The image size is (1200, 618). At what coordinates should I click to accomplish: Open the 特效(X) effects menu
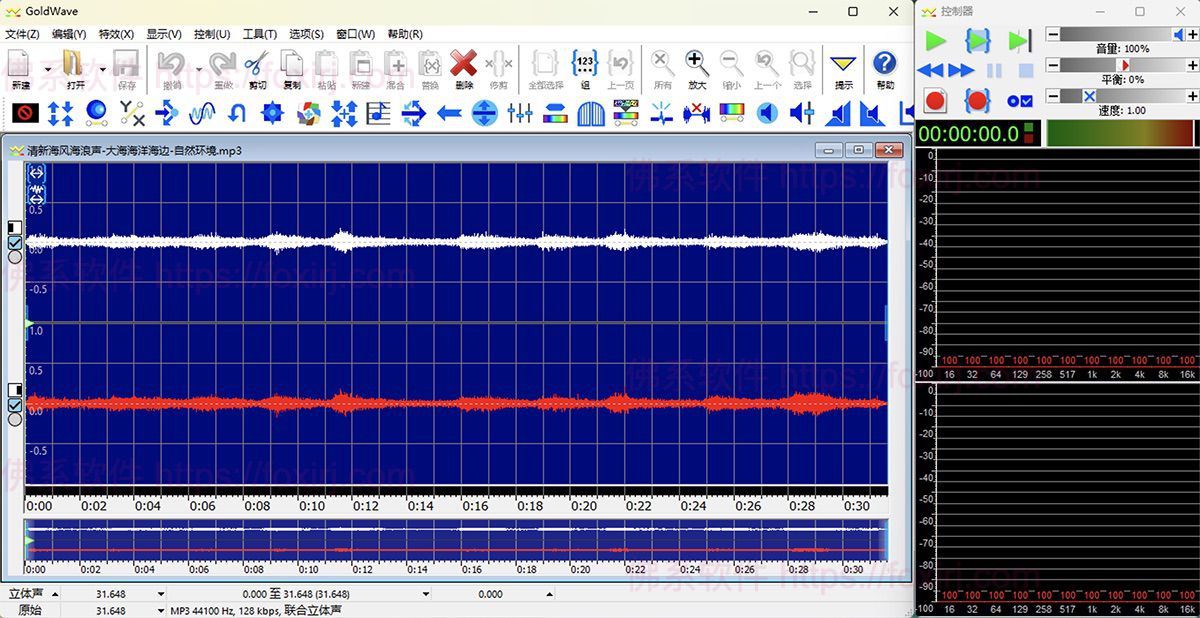coord(116,34)
